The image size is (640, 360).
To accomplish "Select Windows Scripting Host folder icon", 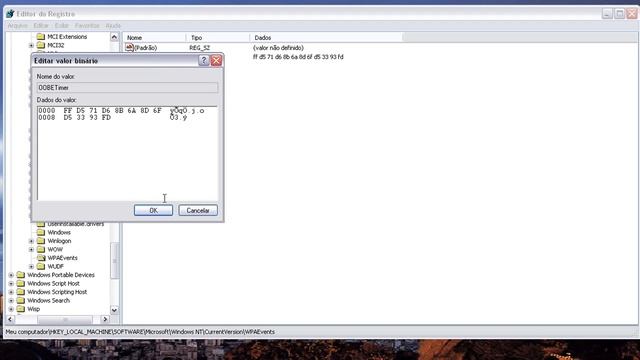I will (x=21, y=292).
